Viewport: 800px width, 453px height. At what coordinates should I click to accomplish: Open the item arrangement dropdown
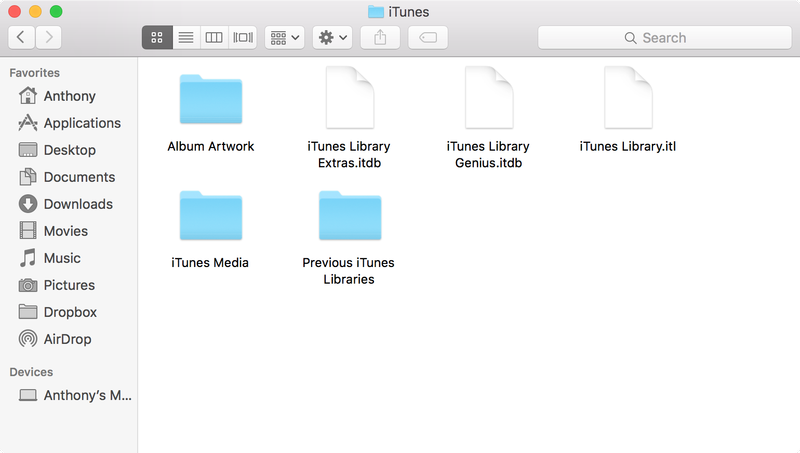285,37
